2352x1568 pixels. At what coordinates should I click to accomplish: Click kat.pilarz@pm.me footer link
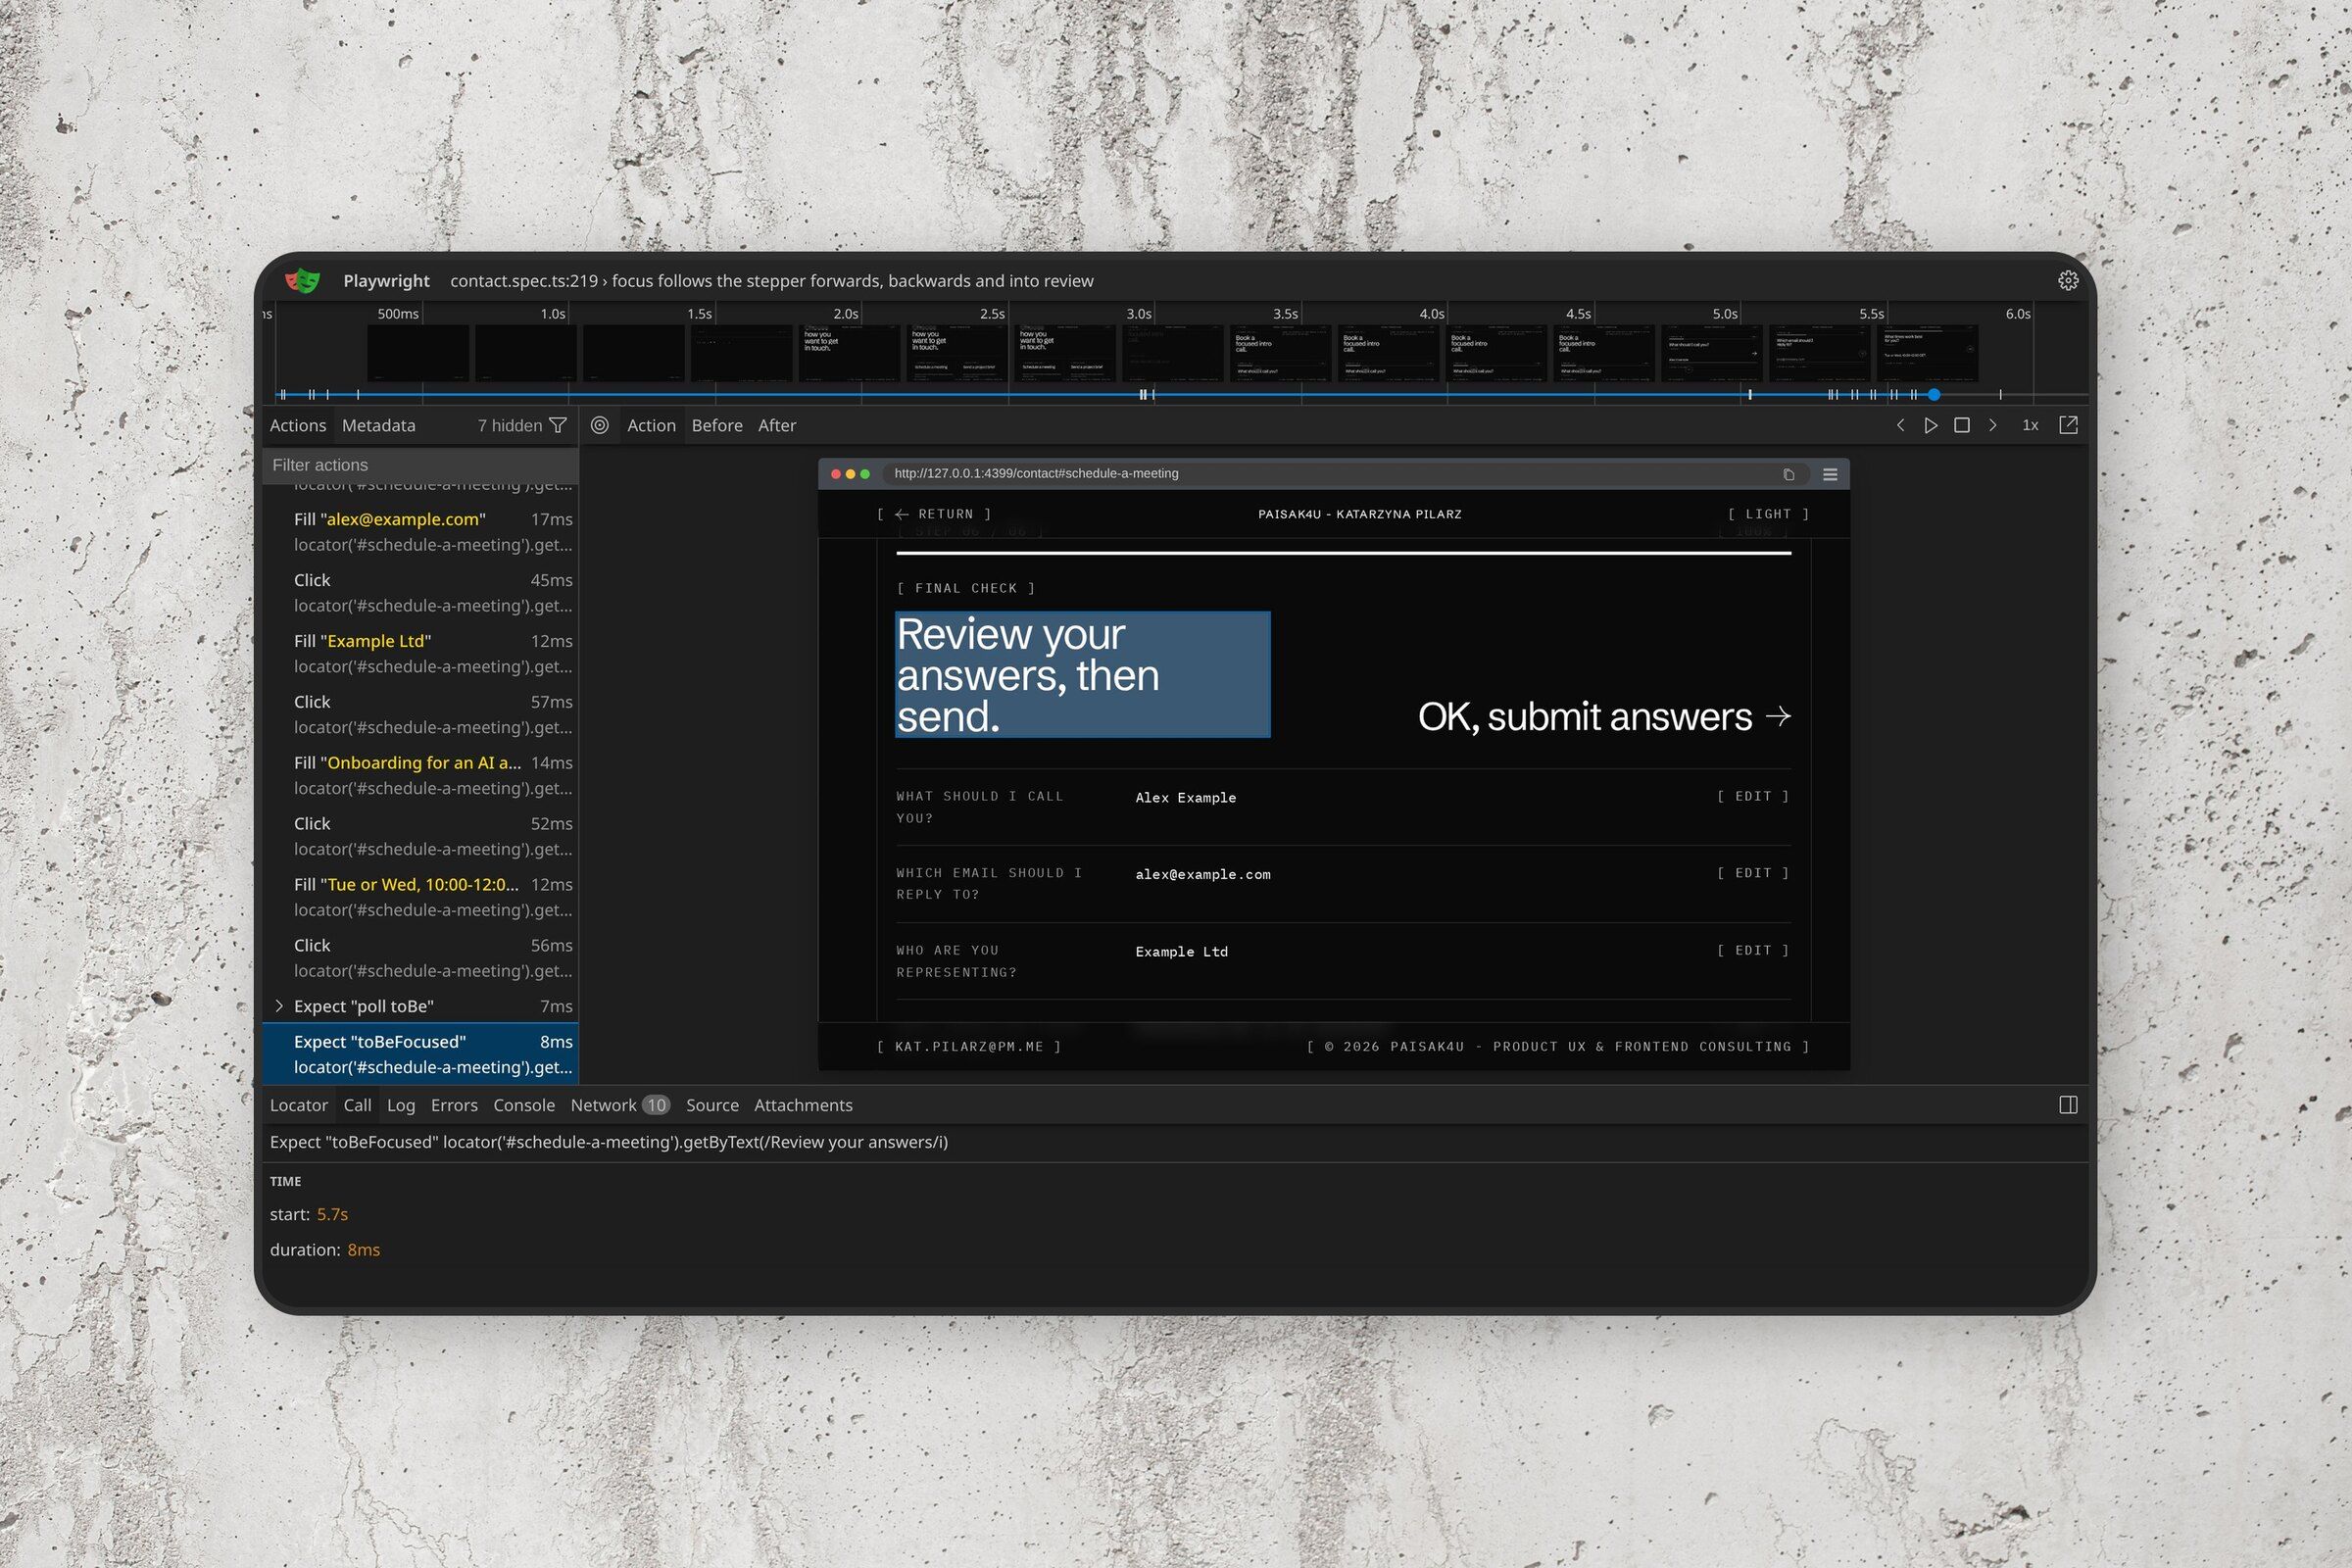[968, 1046]
